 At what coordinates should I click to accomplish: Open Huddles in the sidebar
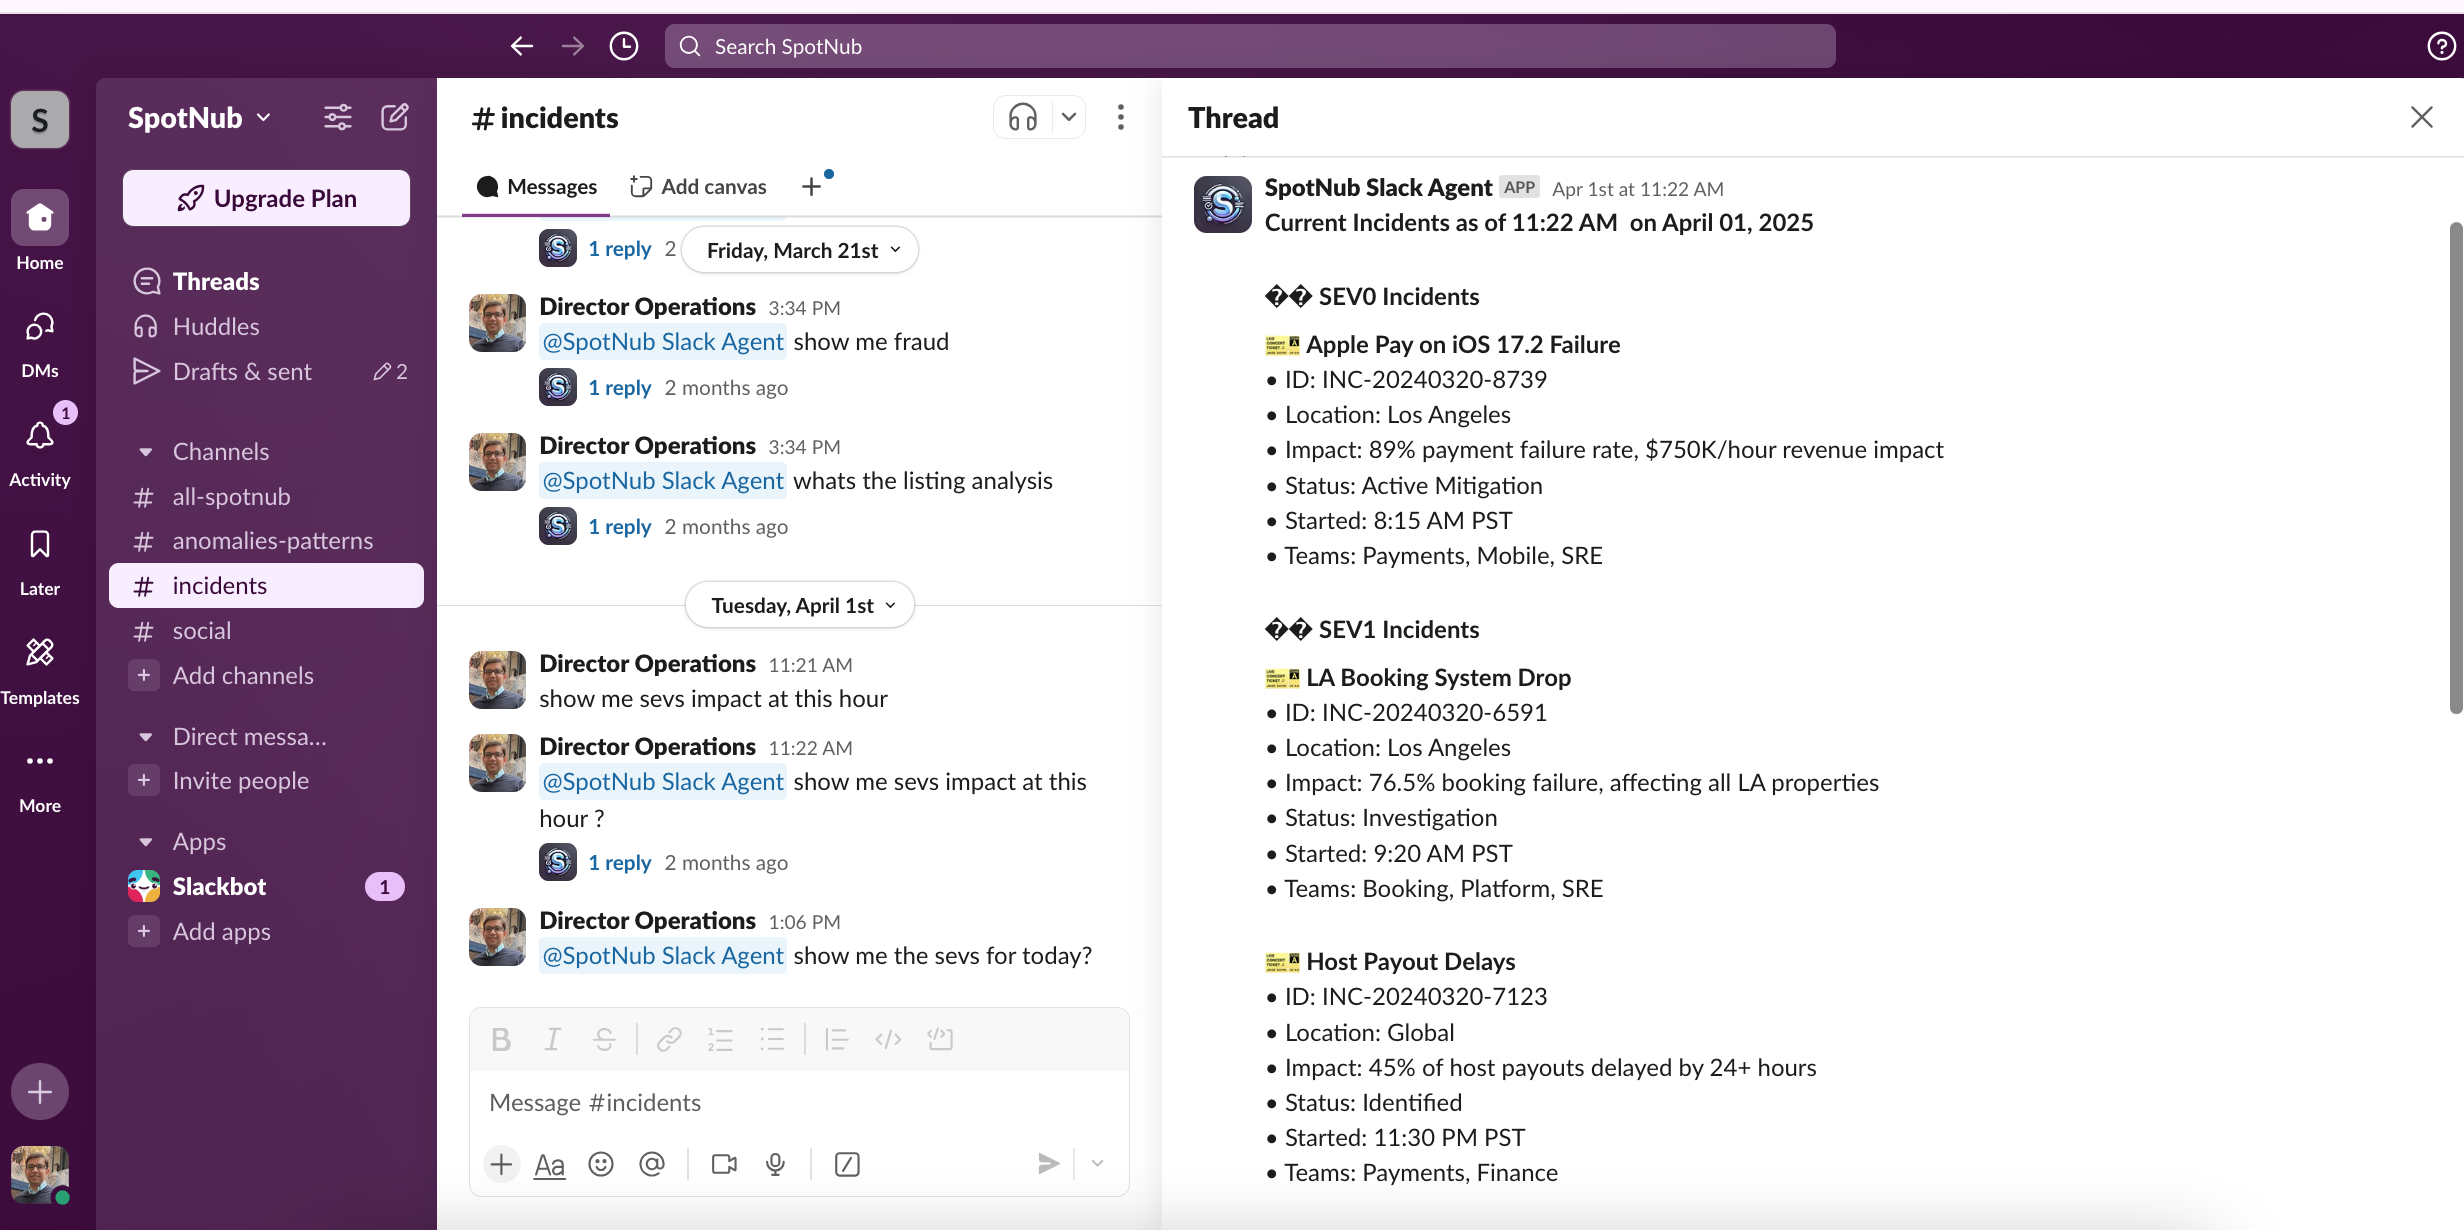coord(266,327)
